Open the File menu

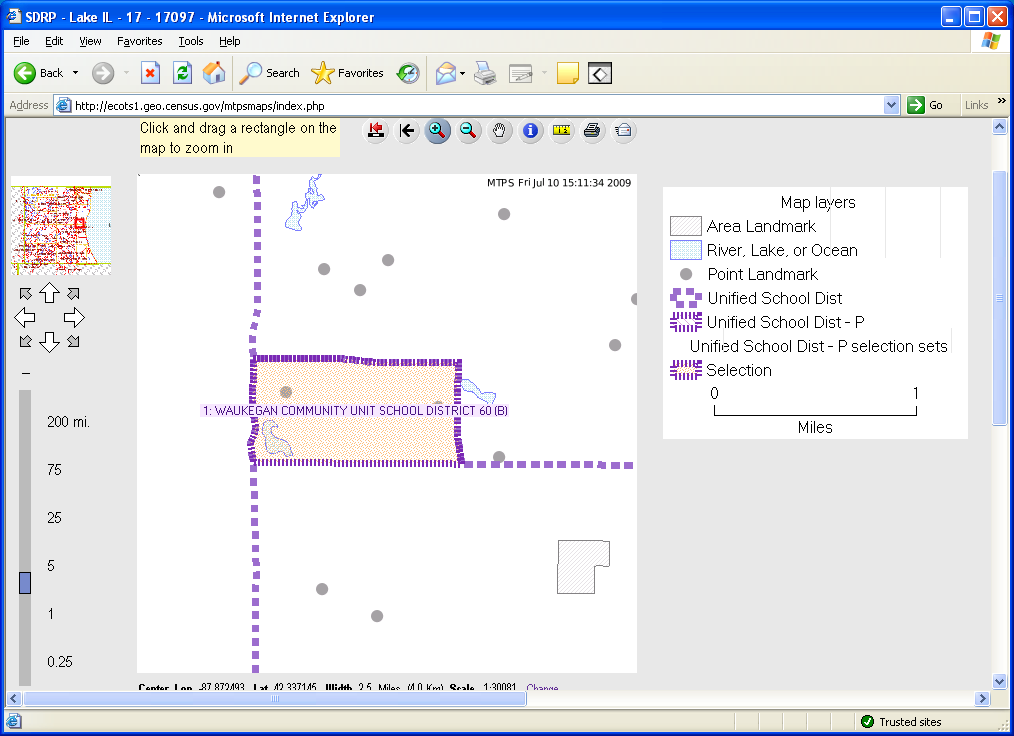coord(21,41)
